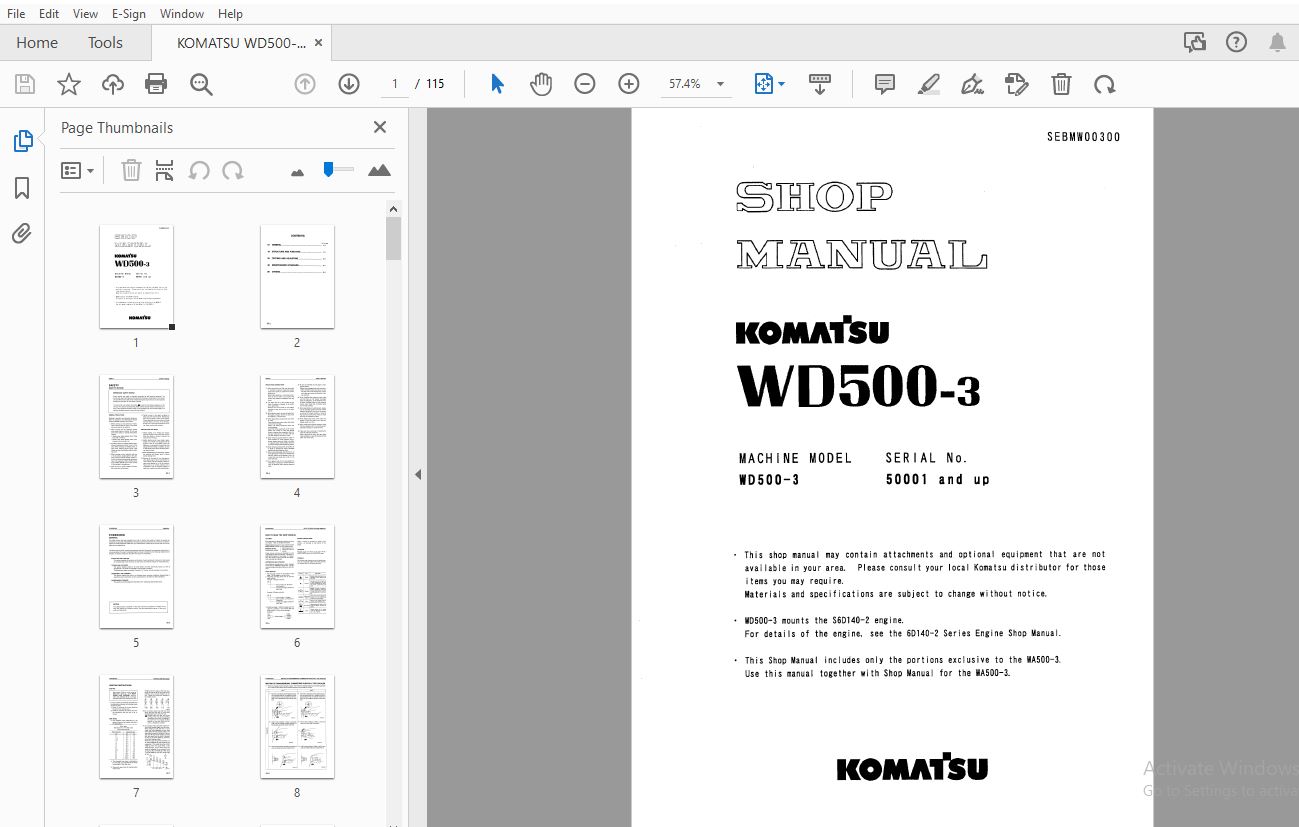Select page 1 thumbnail

(x=136, y=277)
